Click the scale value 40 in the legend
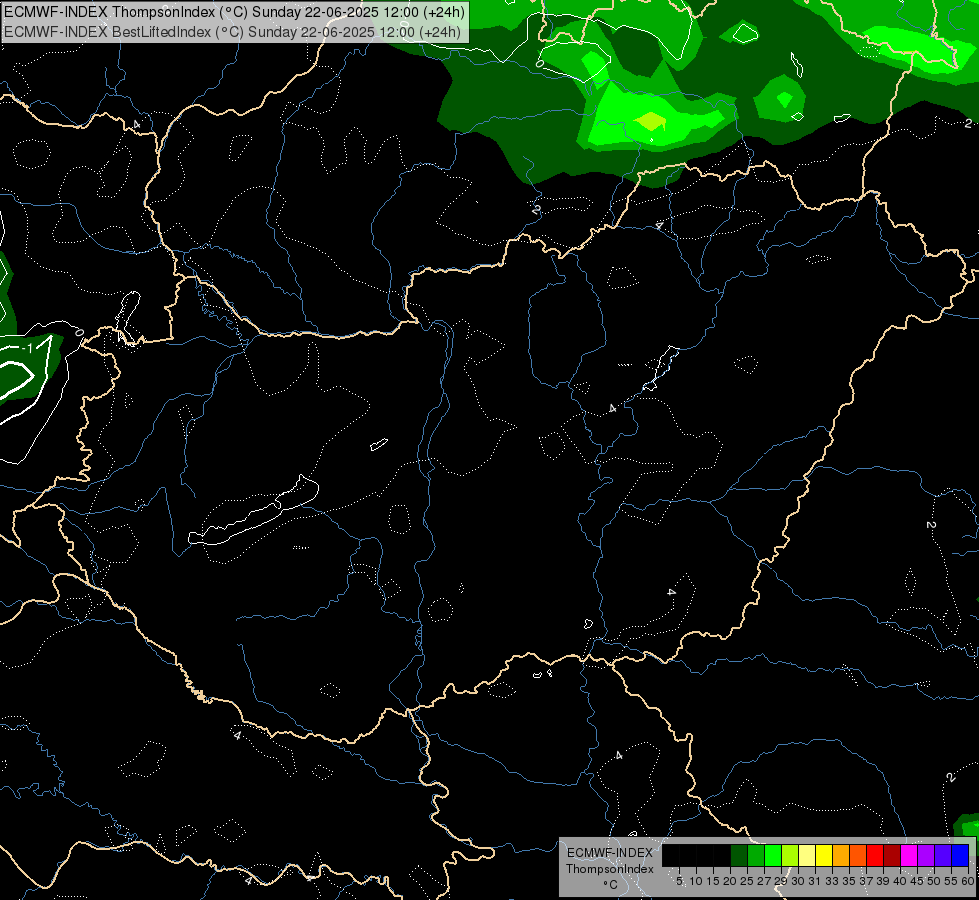979x900 pixels. [900, 881]
